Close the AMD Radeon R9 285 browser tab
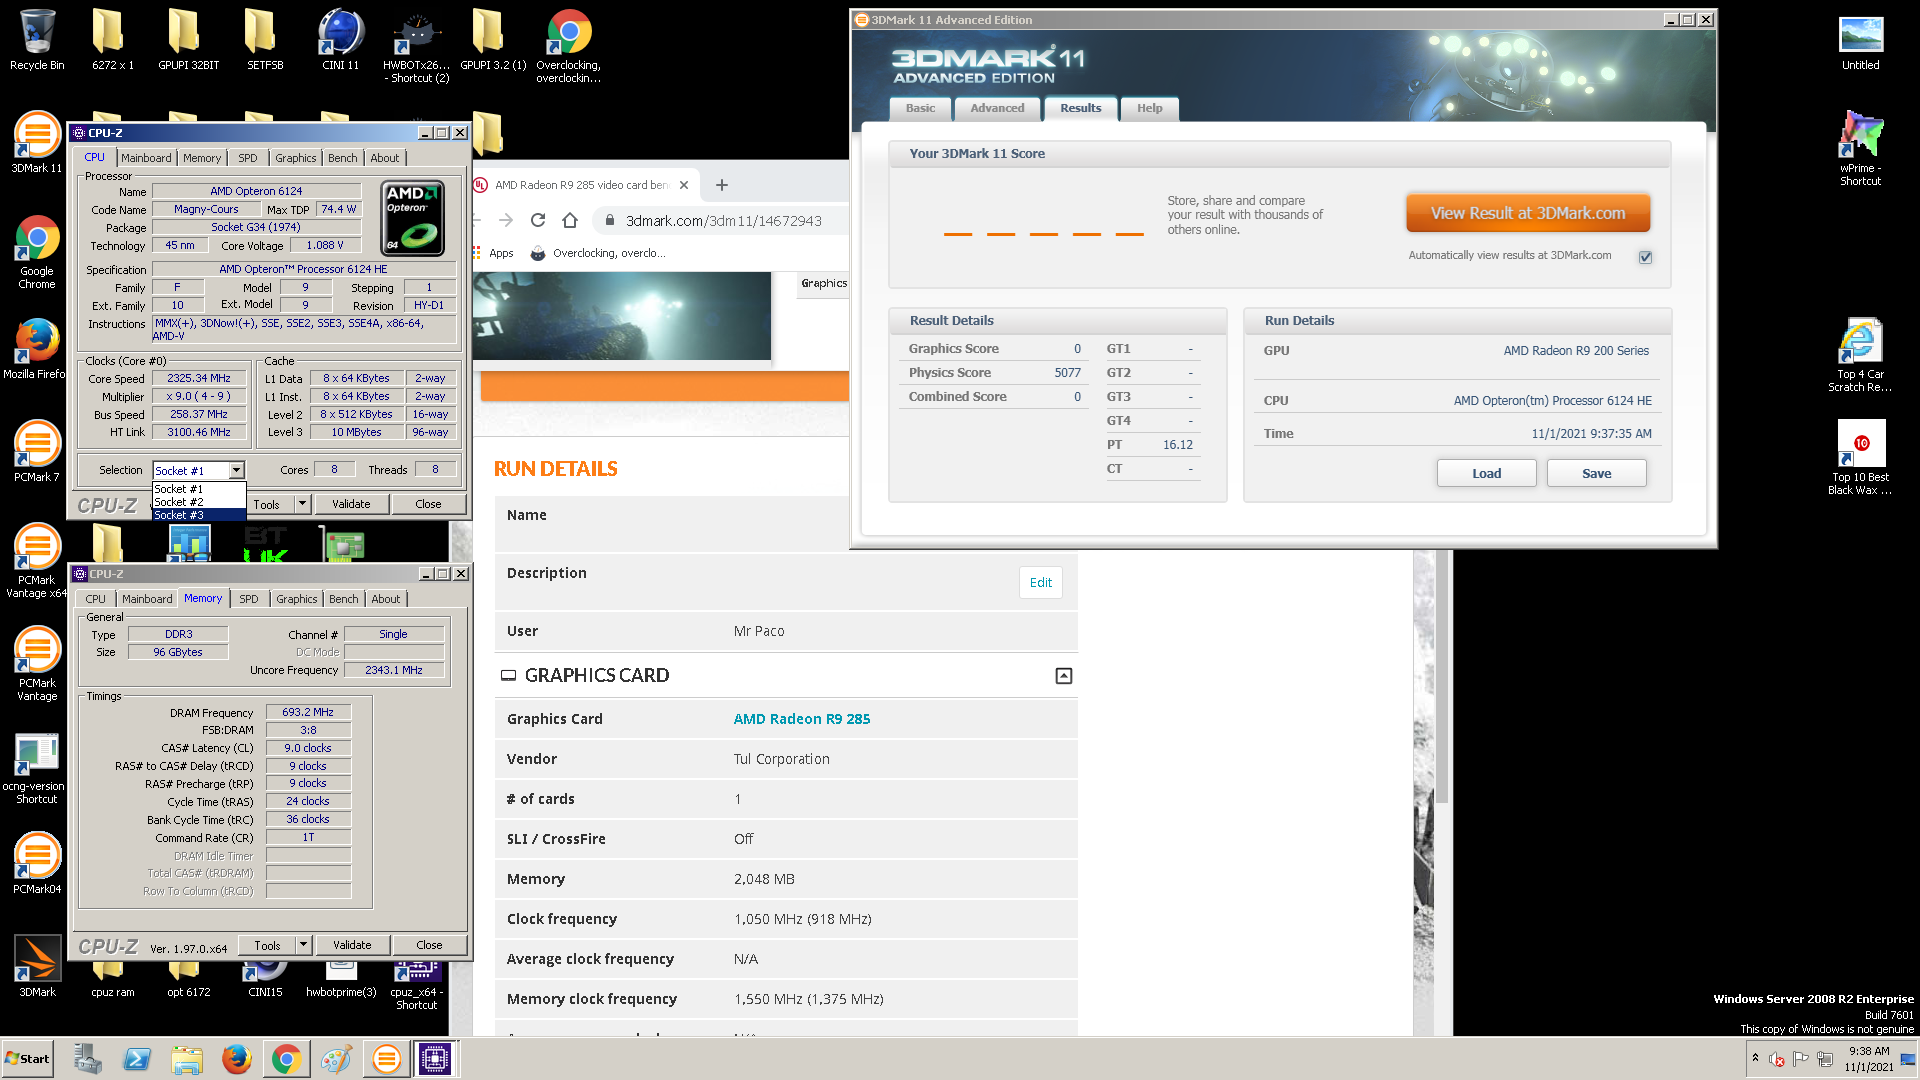Image resolution: width=1920 pixels, height=1080 pixels. point(684,185)
